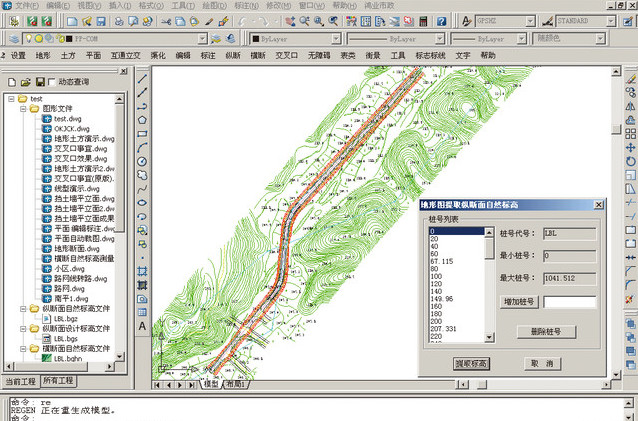Collapse the test root folder node

click(11, 99)
